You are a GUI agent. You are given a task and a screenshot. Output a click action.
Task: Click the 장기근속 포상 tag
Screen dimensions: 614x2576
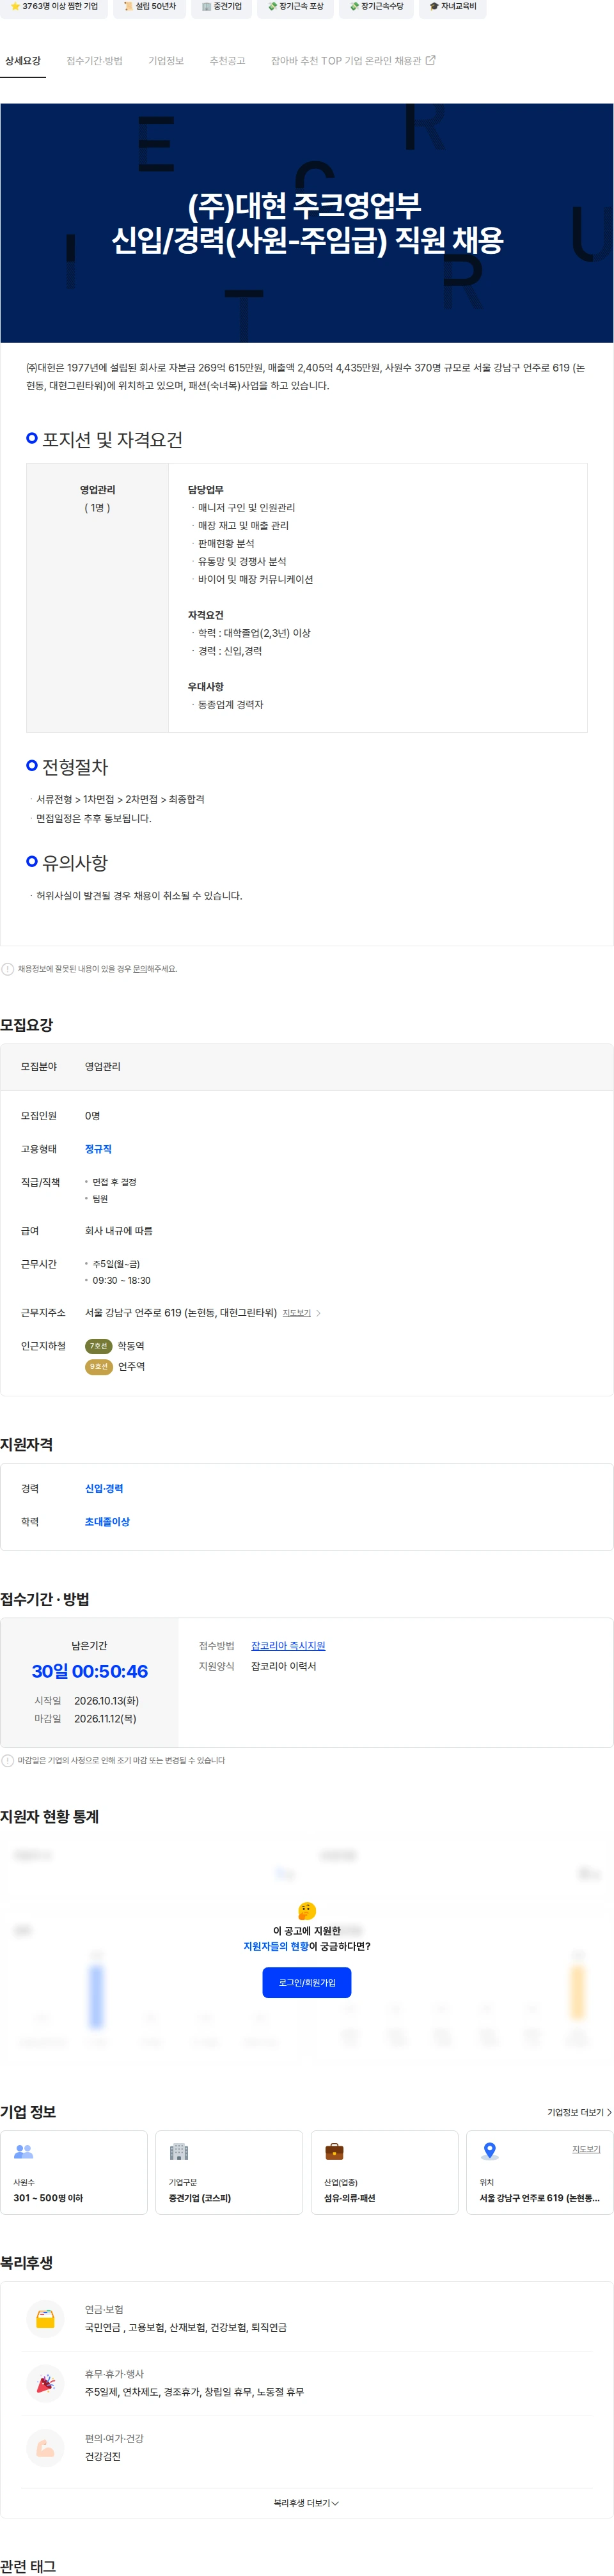(x=296, y=7)
